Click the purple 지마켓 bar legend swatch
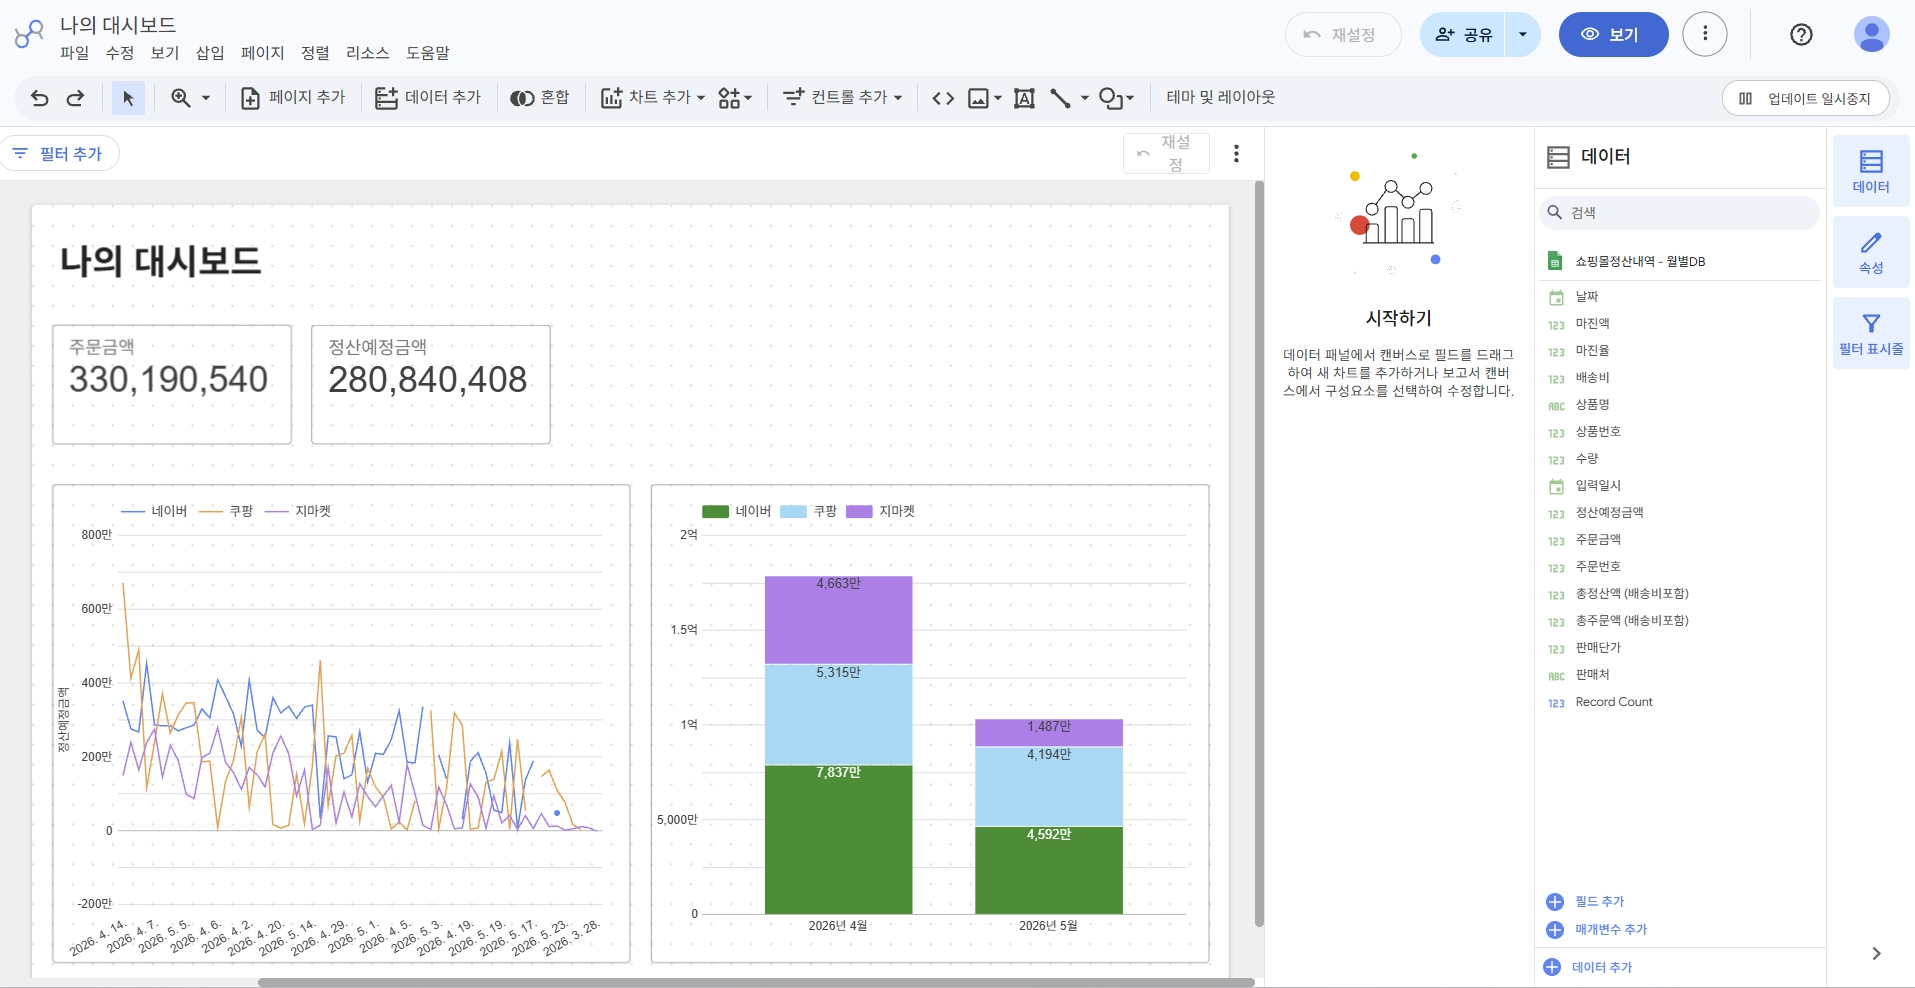Image resolution: width=1915 pixels, height=988 pixels. point(859,512)
